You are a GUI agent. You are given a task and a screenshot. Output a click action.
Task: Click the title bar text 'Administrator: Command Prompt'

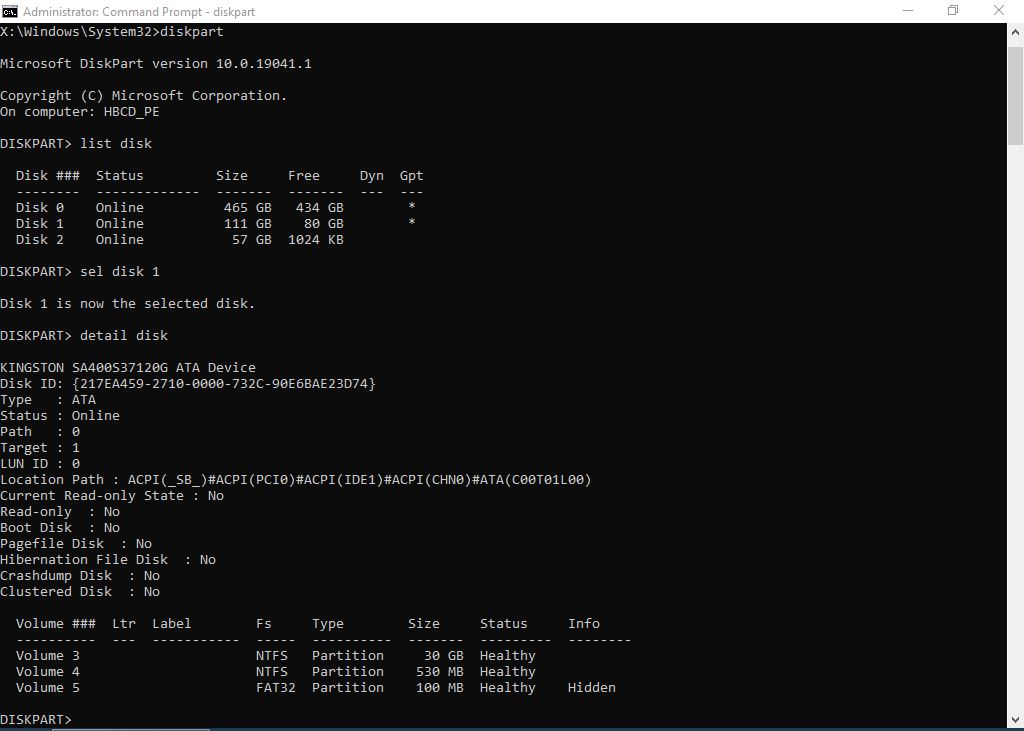[110, 11]
